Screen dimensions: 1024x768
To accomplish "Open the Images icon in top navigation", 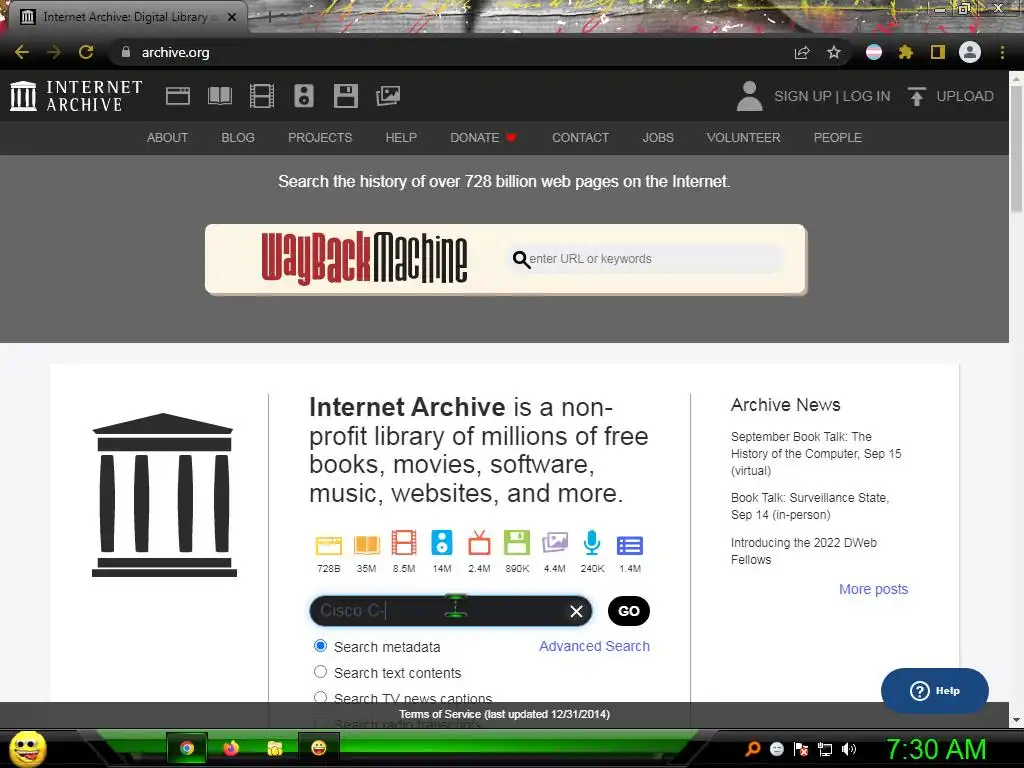I will 388,96.
